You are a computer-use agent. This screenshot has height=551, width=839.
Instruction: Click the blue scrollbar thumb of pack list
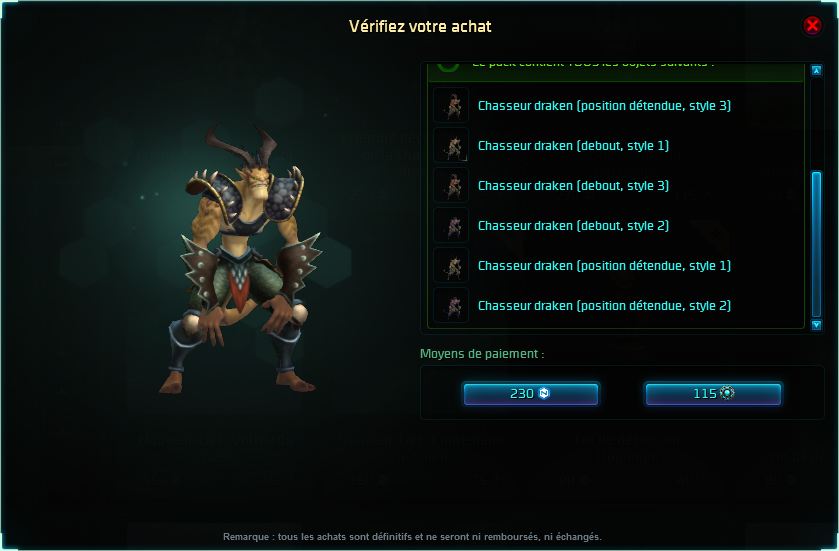pos(816,244)
